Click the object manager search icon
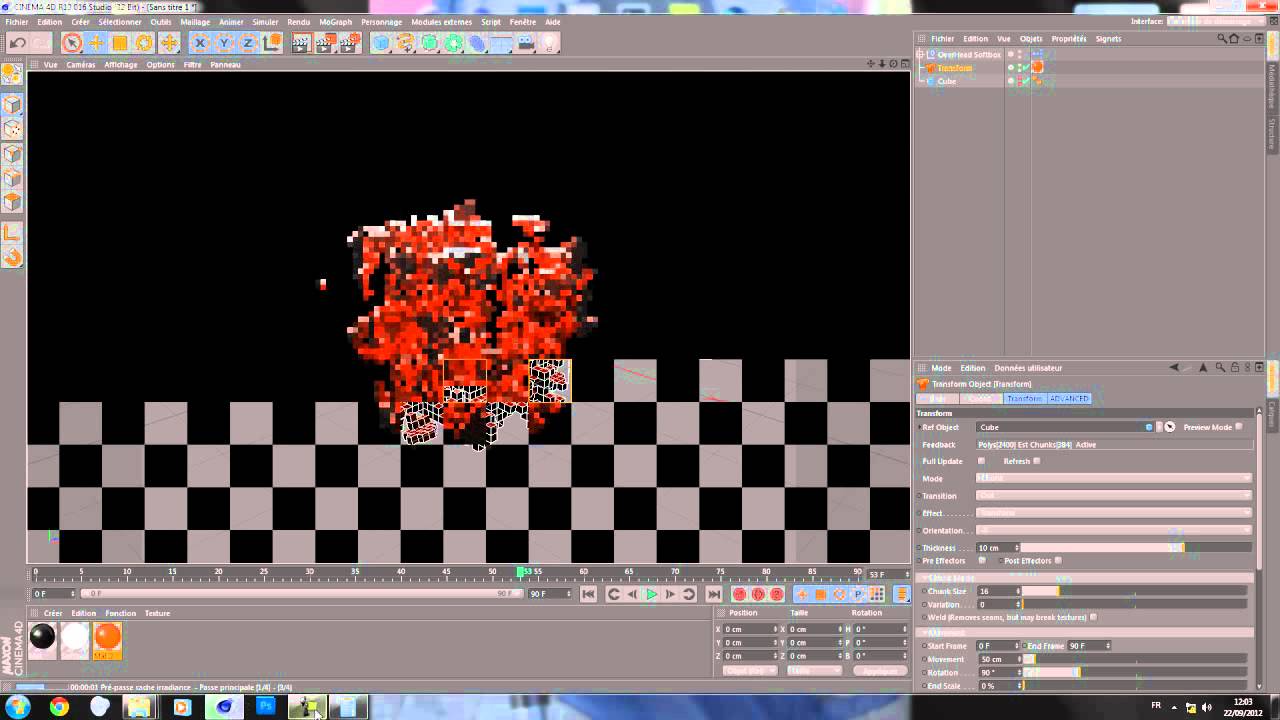 (x=1222, y=39)
